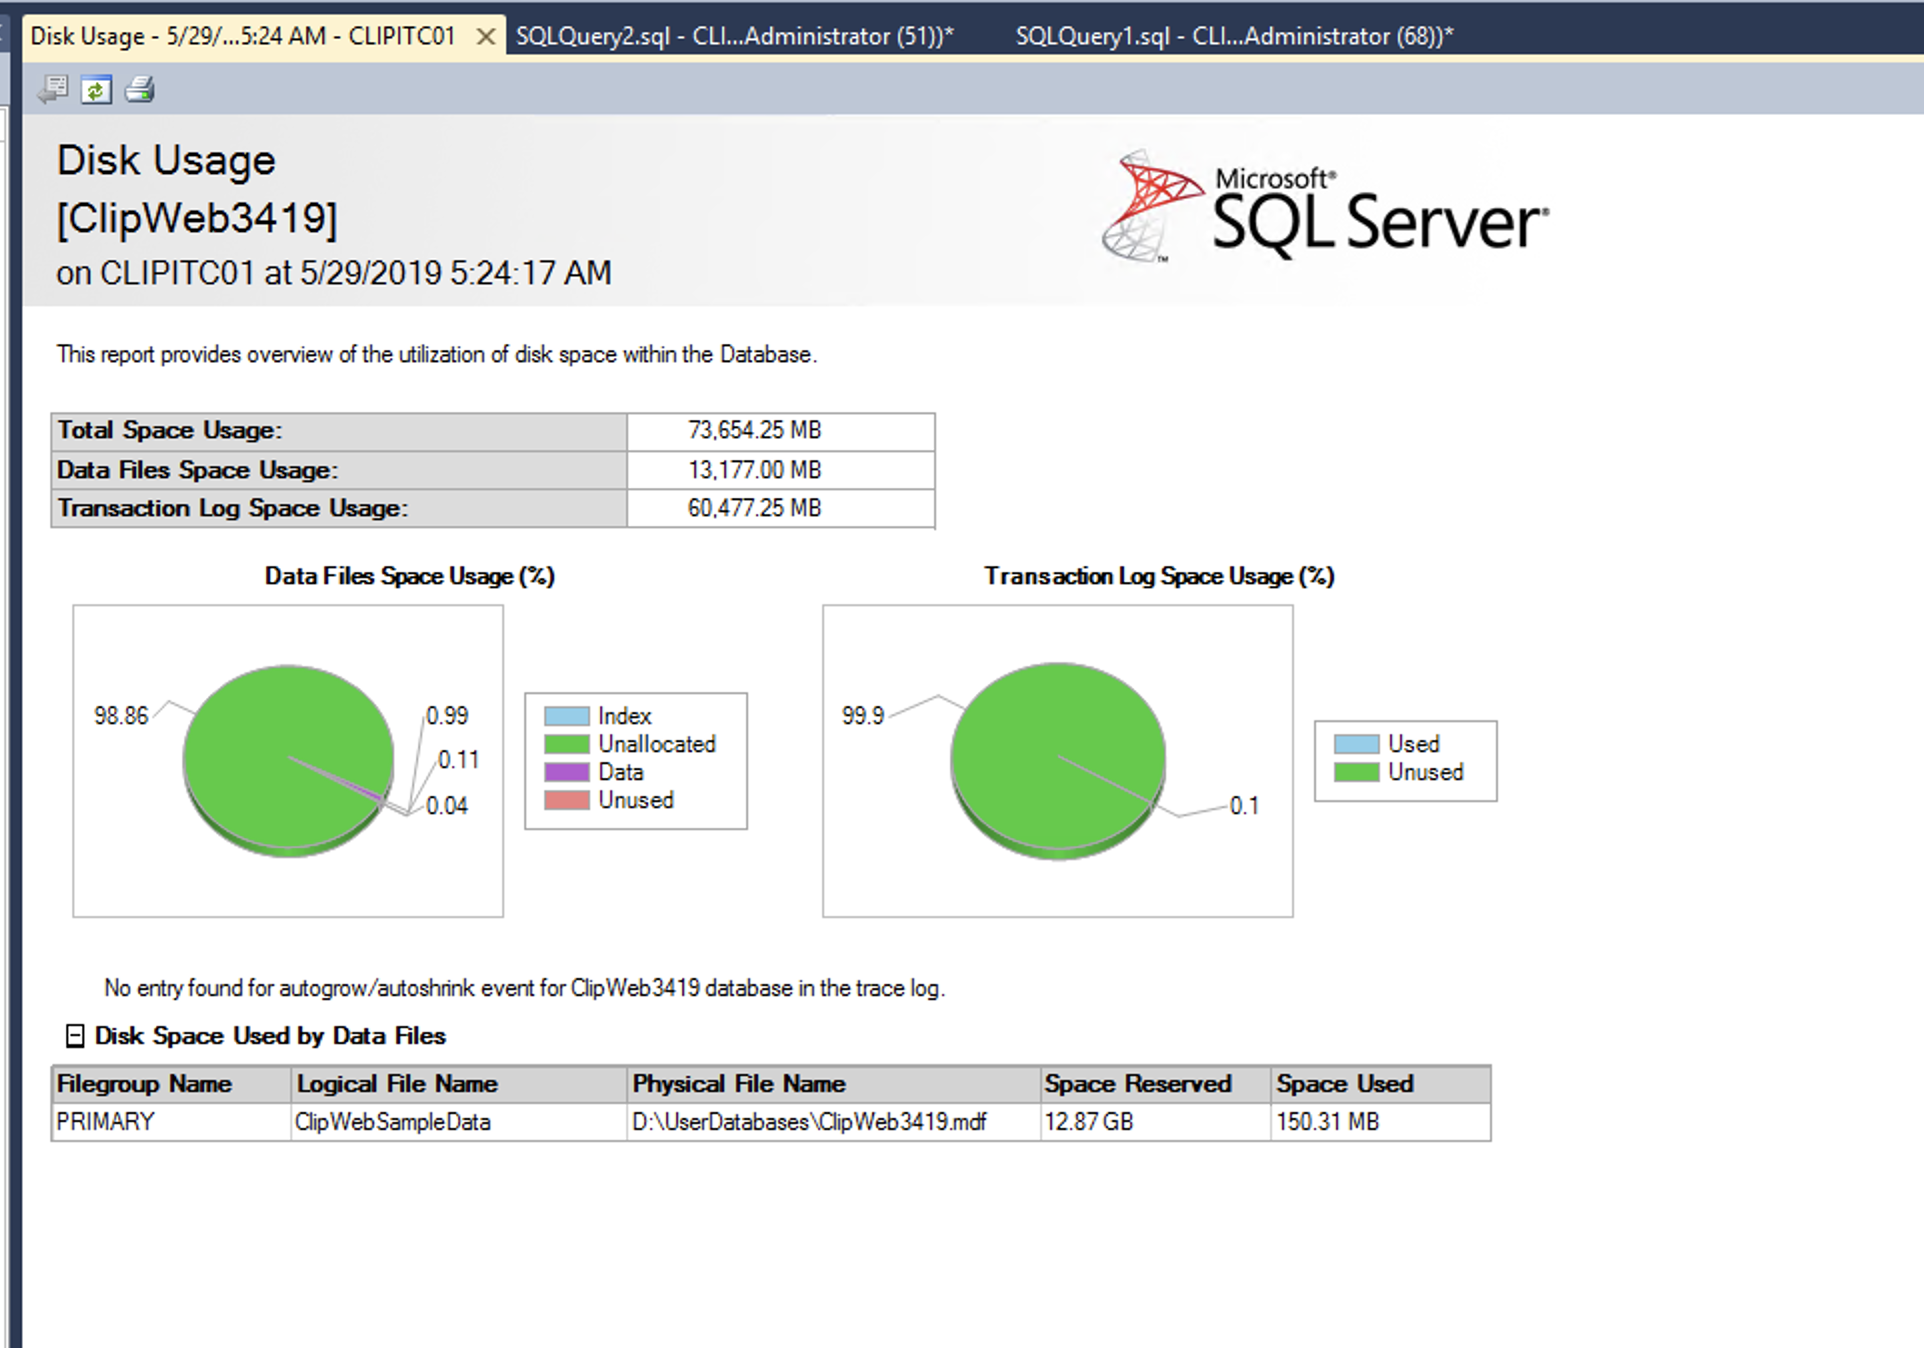This screenshot has height=1348, width=1924.
Task: Close the Disk Usage report tab
Action: [486, 37]
